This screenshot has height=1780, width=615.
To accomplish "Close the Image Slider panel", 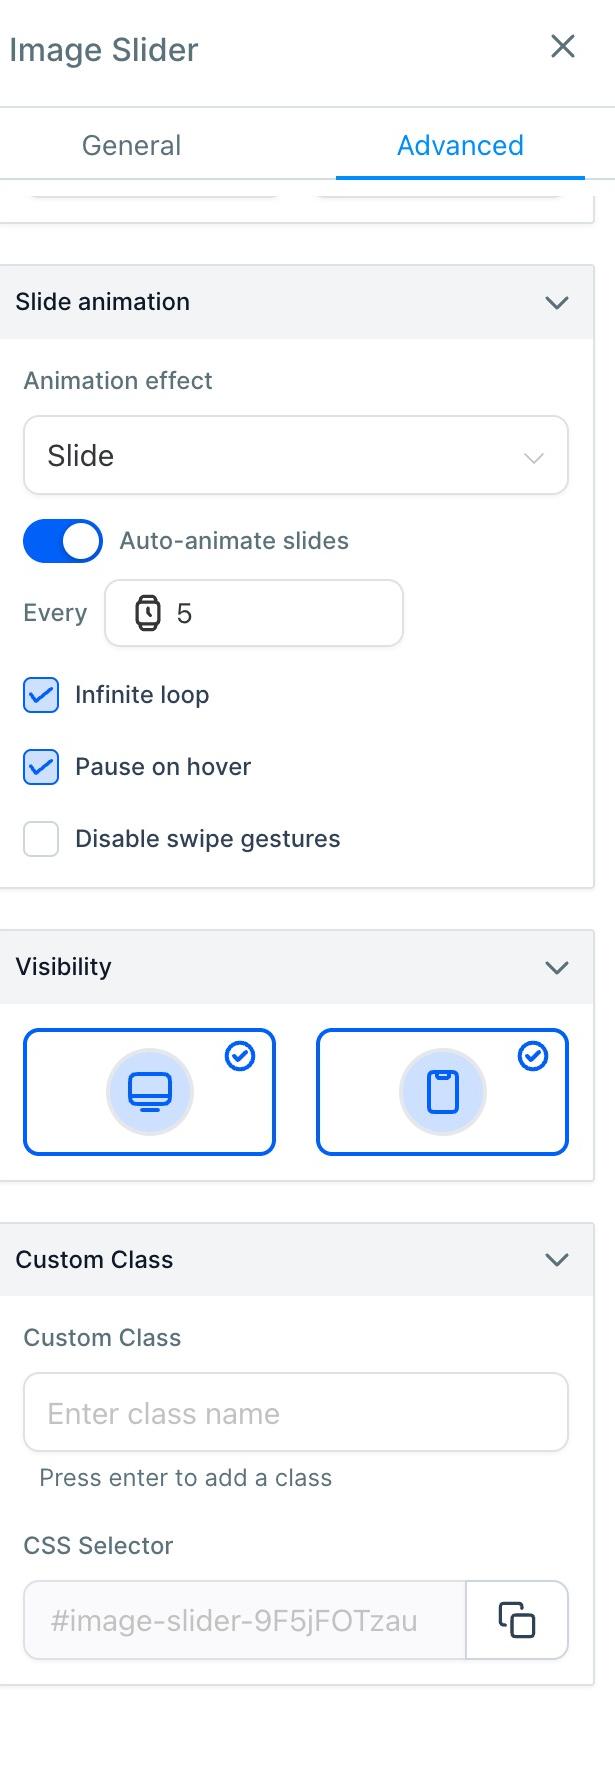I will [563, 46].
